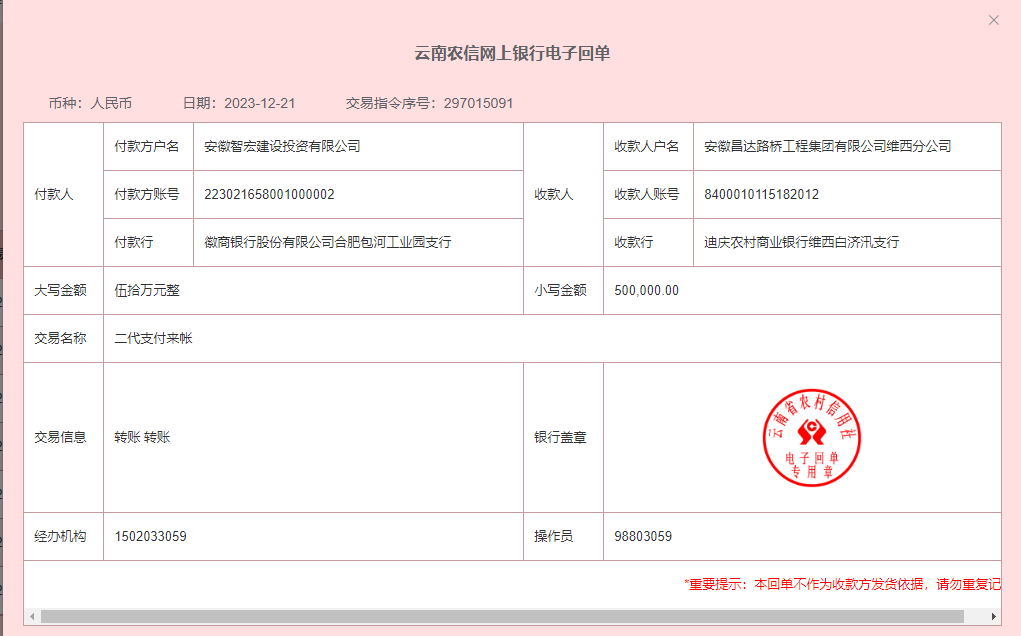The height and width of the screenshot is (636, 1021).
Task: Select payee name 安徽昌达路桥工程集团有限公司维西分公司
Action: tap(827, 146)
